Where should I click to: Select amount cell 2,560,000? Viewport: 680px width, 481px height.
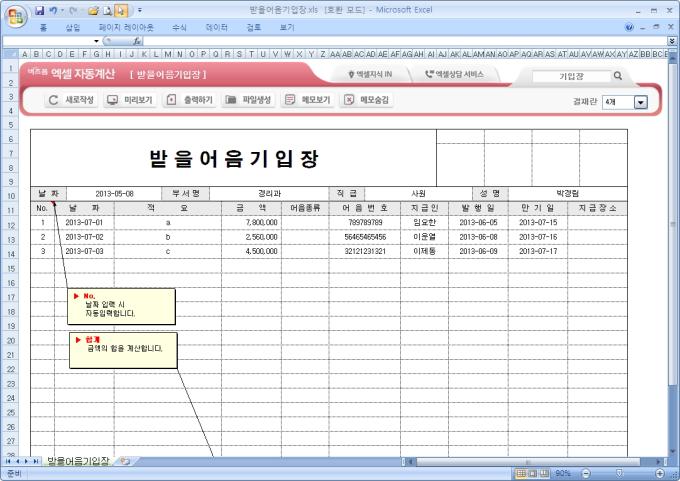(252, 237)
